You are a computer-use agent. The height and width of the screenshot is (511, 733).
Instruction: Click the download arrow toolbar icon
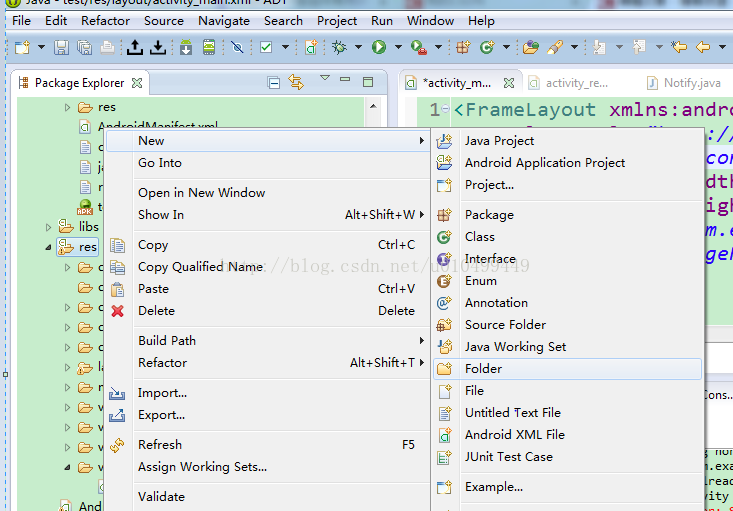(x=158, y=47)
